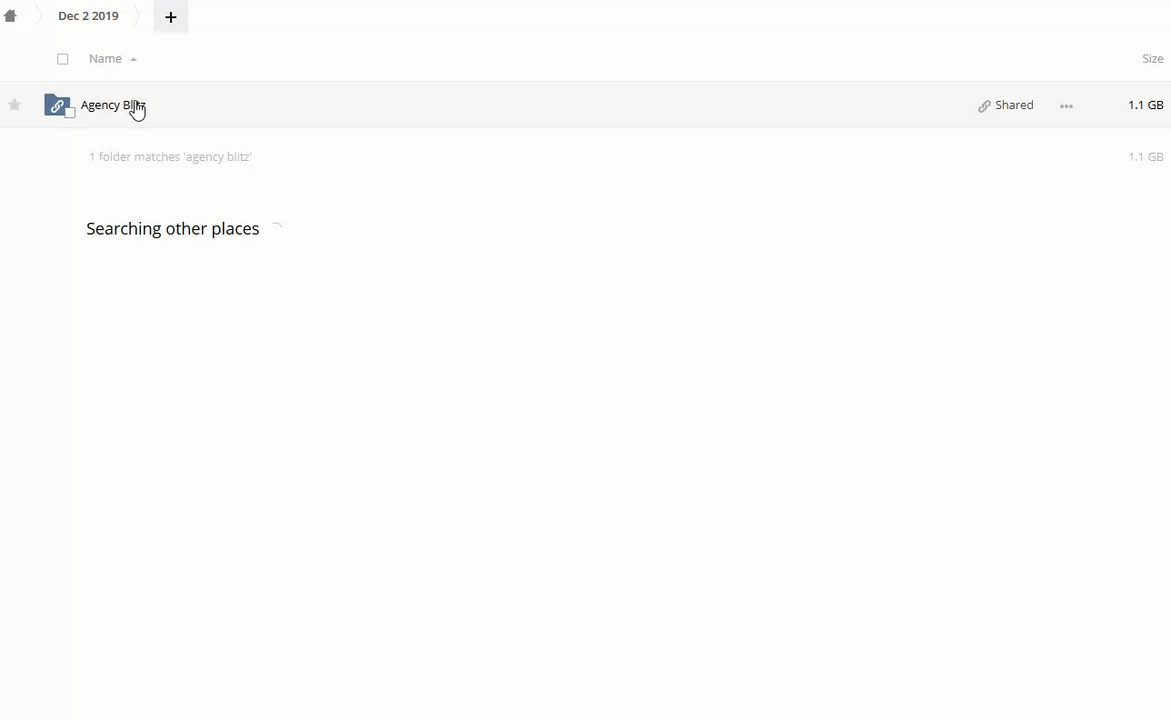
Task: Open the 'Dec 2 2019' breadcrumb folder
Action: [x=88, y=16]
